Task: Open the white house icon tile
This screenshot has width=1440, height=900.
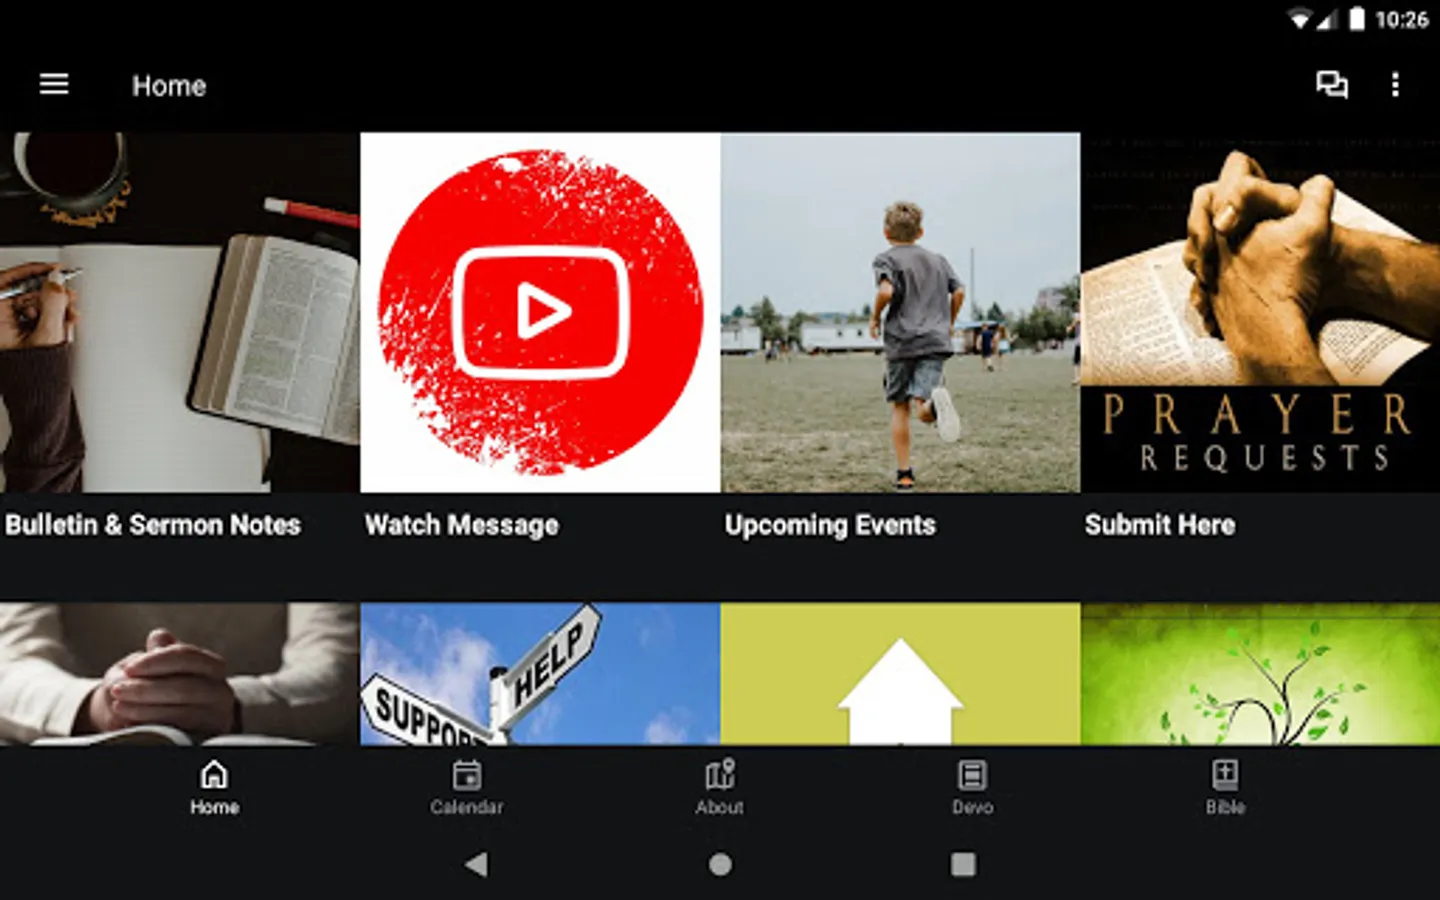Action: [900, 674]
